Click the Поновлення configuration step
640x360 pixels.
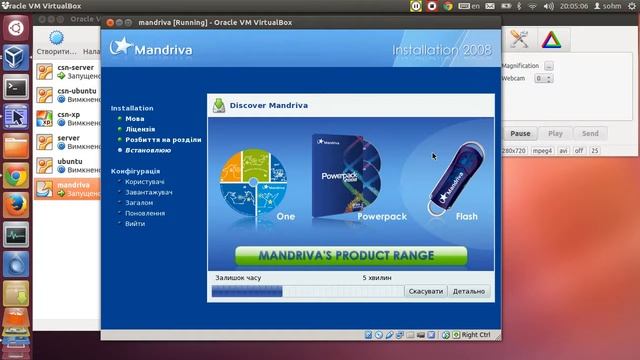pyautogui.click(x=145, y=213)
